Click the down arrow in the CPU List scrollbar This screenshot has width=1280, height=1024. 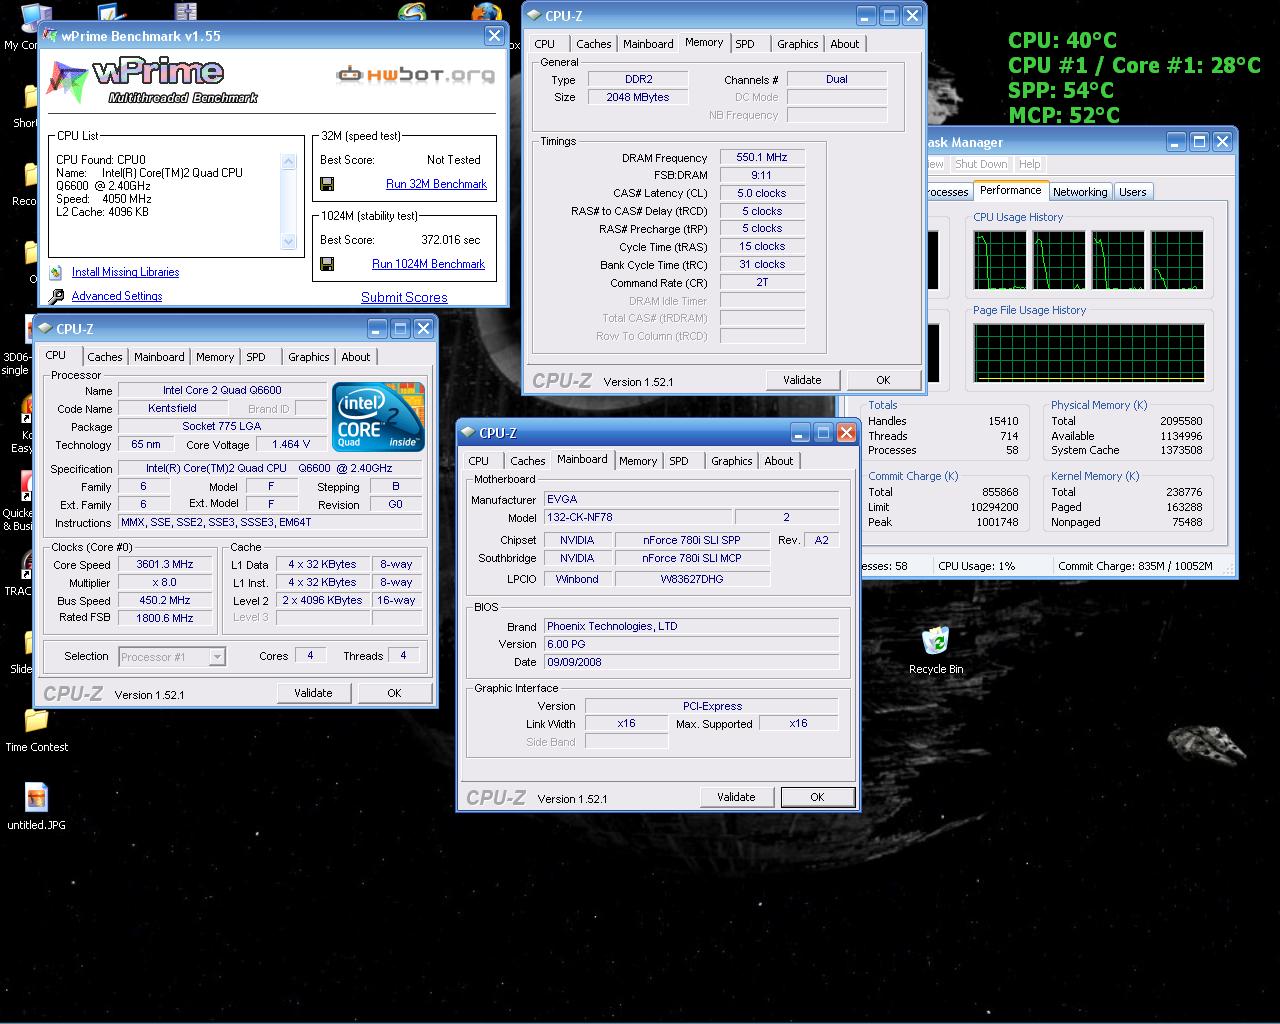click(289, 241)
